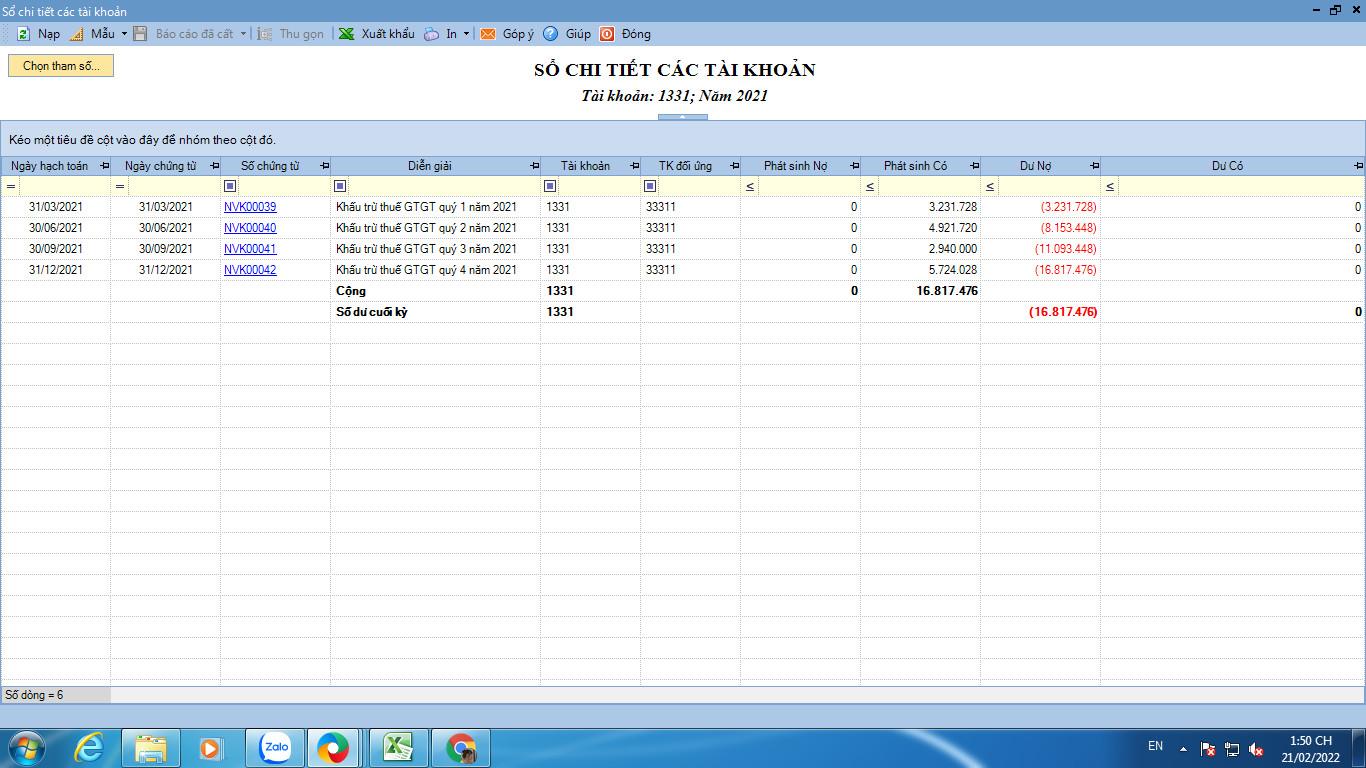Print report using the In icon
Viewport: 1366px width, 768px height.
click(x=431, y=34)
